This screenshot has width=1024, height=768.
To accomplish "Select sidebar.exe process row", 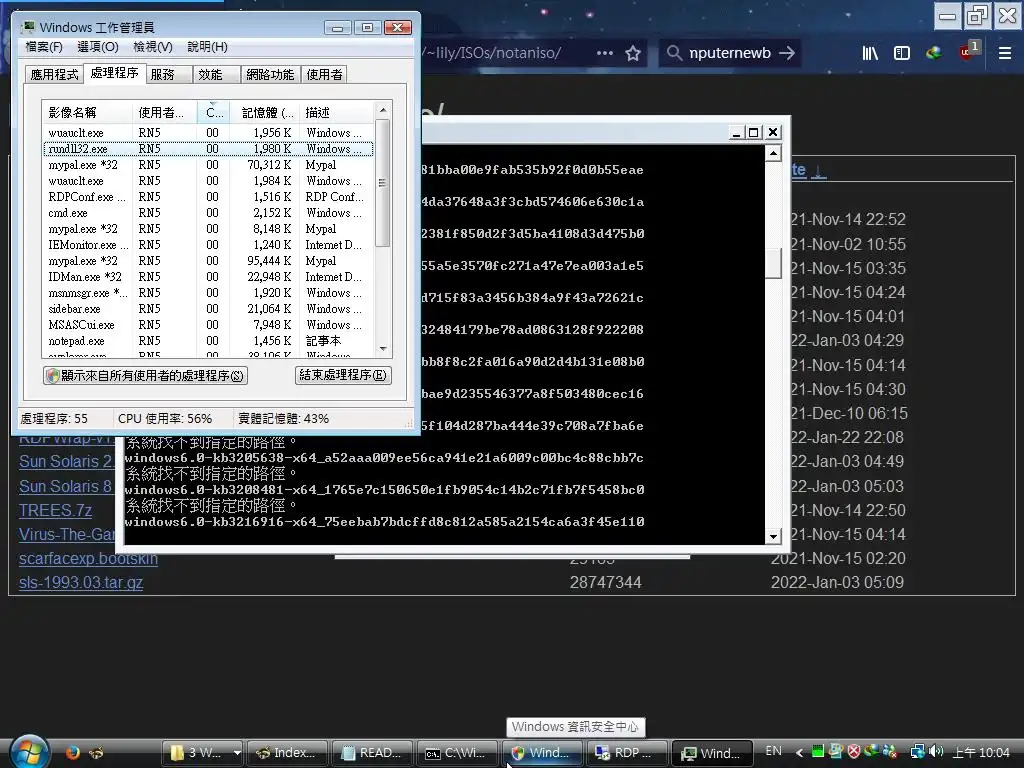I will 208,309.
